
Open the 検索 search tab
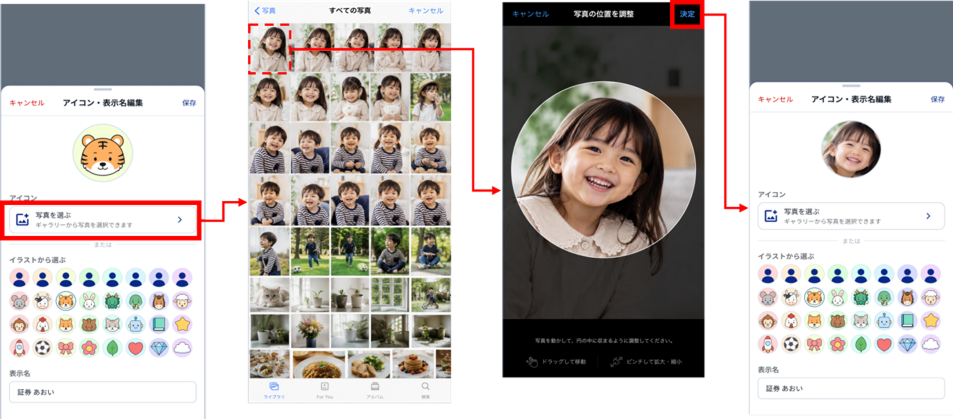click(425, 390)
